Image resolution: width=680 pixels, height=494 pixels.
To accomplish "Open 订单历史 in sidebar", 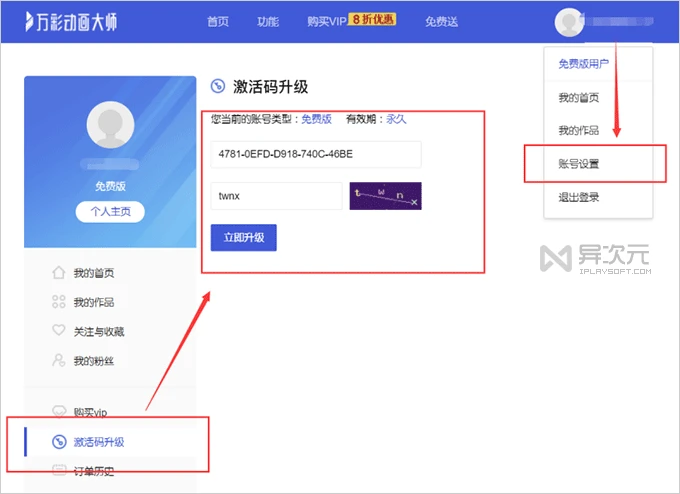I will tap(94, 471).
